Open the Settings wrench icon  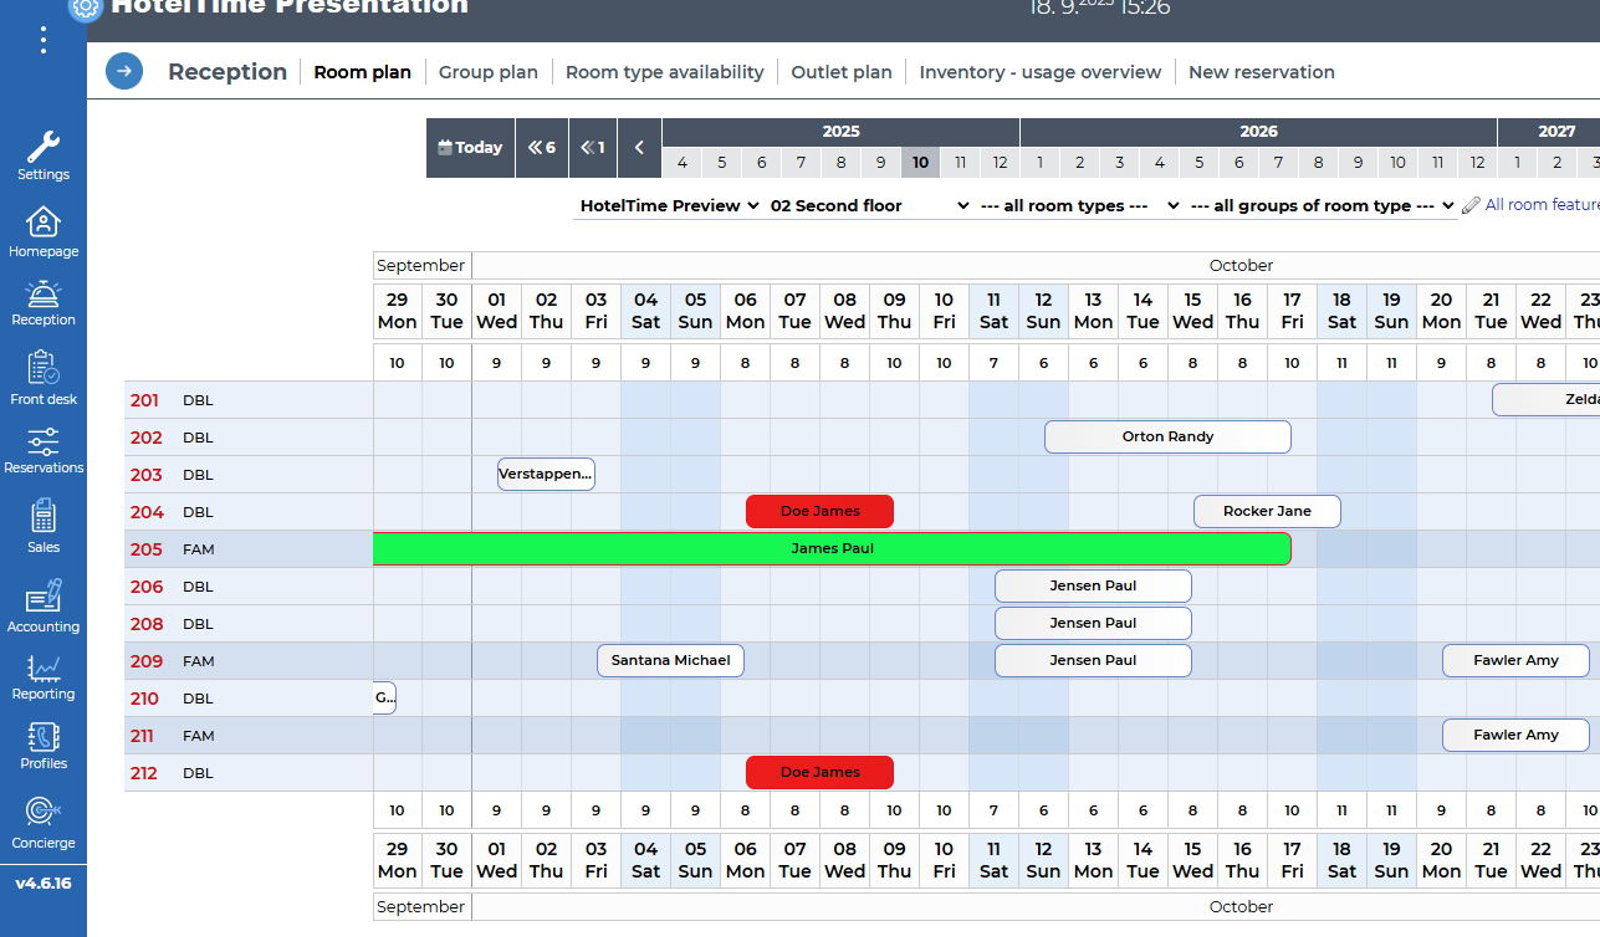[43, 147]
